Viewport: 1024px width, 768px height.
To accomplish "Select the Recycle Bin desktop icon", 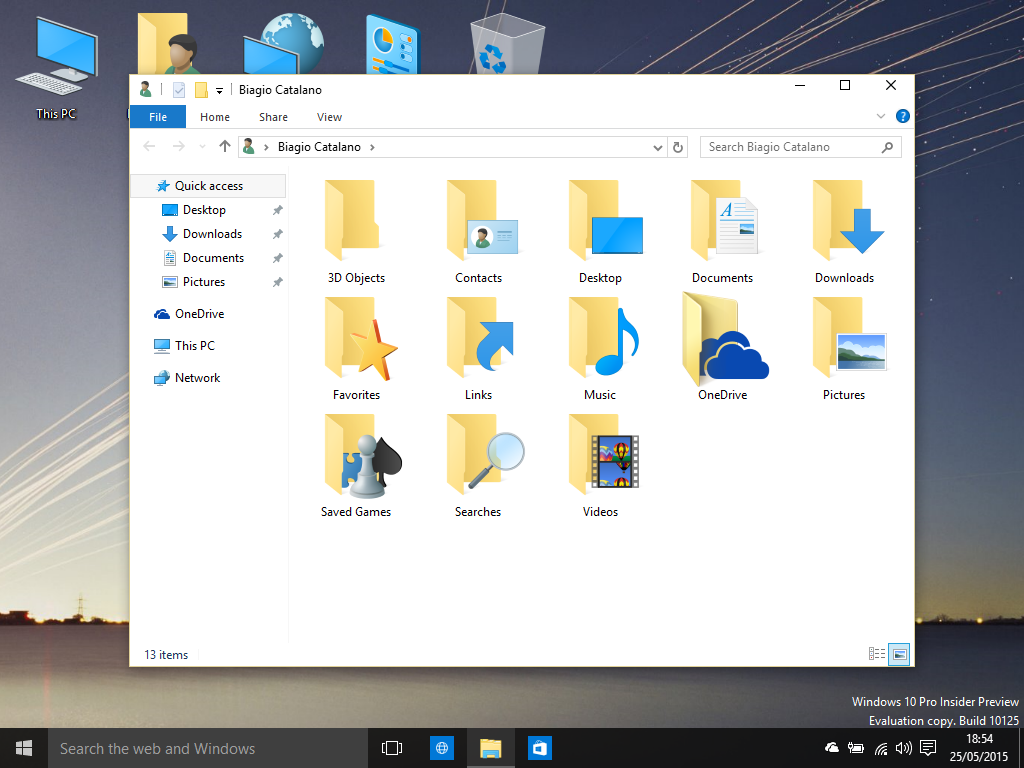I will [x=507, y=44].
